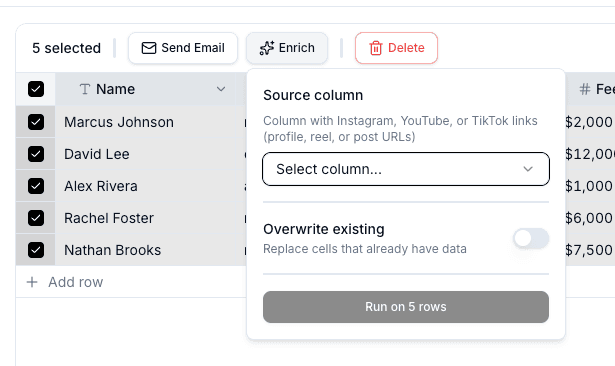Screen dimensions: 615x366
Task: Uncheck Alex Rivera row checkbox
Action: tap(36, 186)
